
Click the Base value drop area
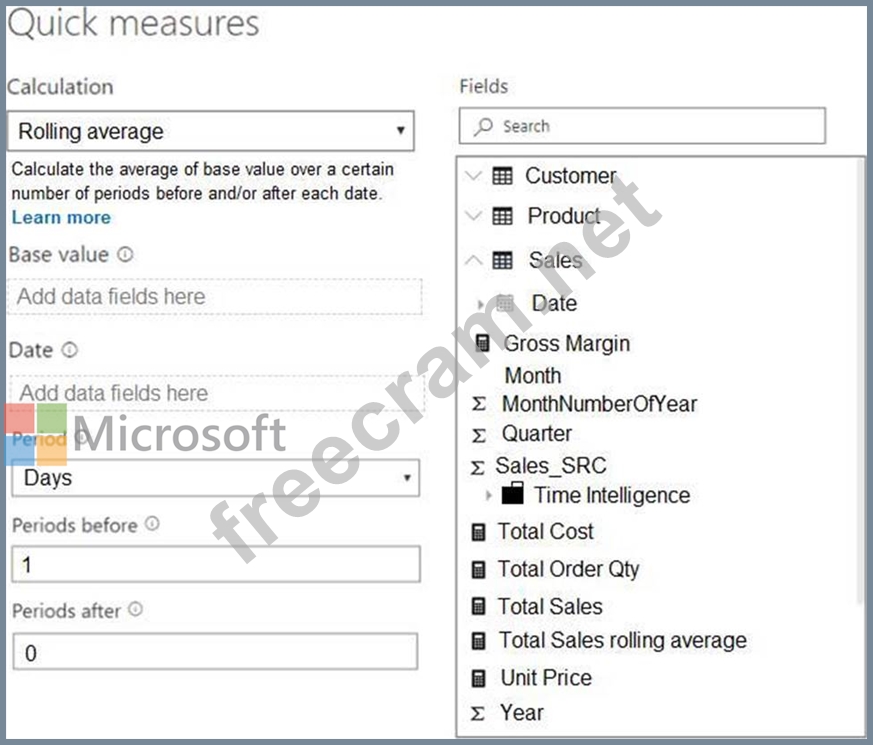[x=215, y=296]
